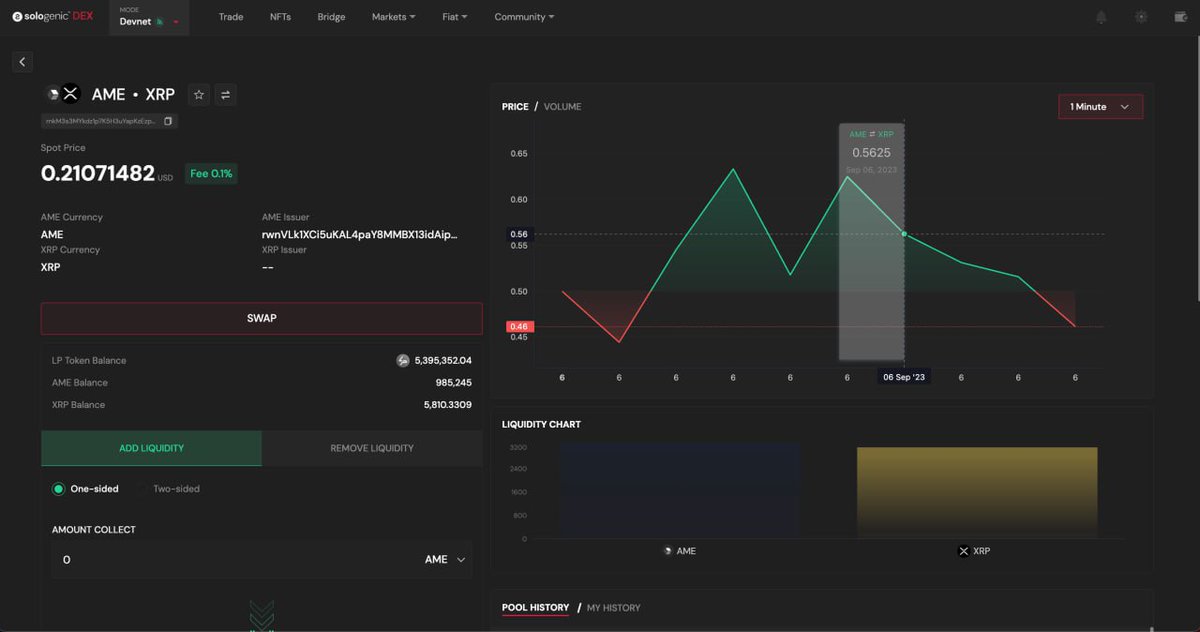Click the red 0.46 price label
1200x632 pixels.
[x=518, y=327]
